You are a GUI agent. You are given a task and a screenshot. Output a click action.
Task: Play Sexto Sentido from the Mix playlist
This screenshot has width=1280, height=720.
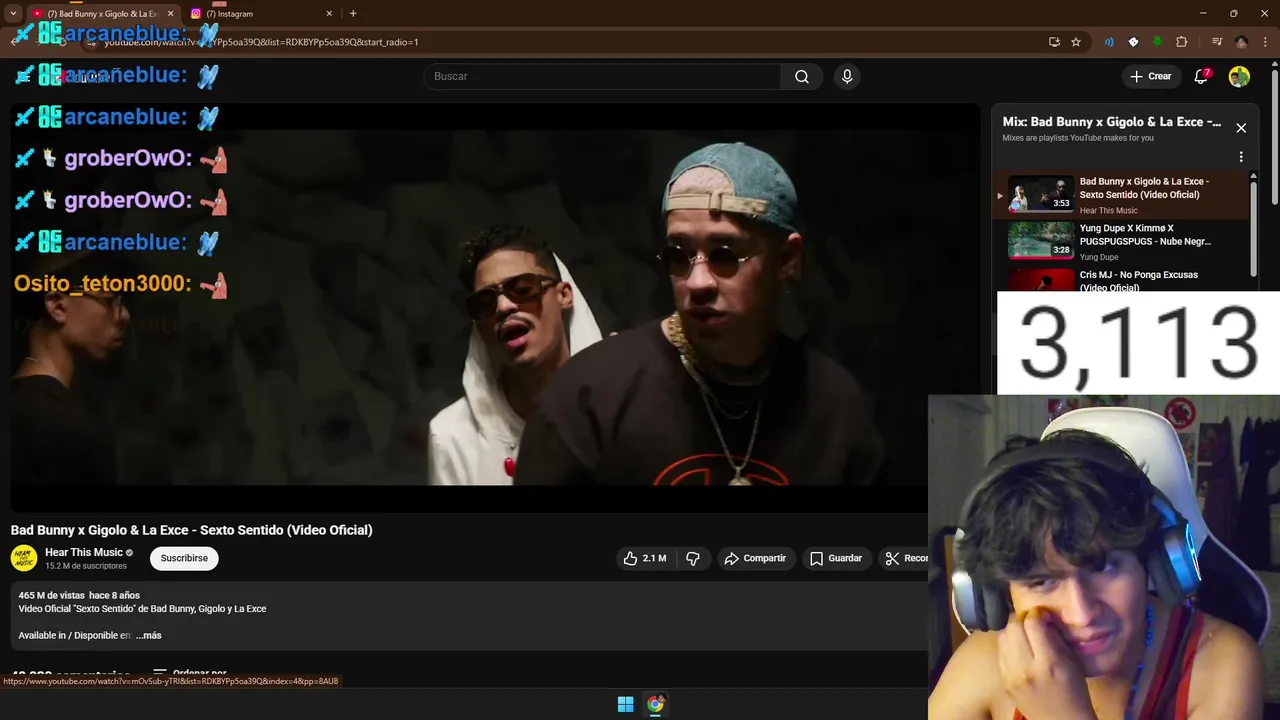pyautogui.click(x=1121, y=195)
